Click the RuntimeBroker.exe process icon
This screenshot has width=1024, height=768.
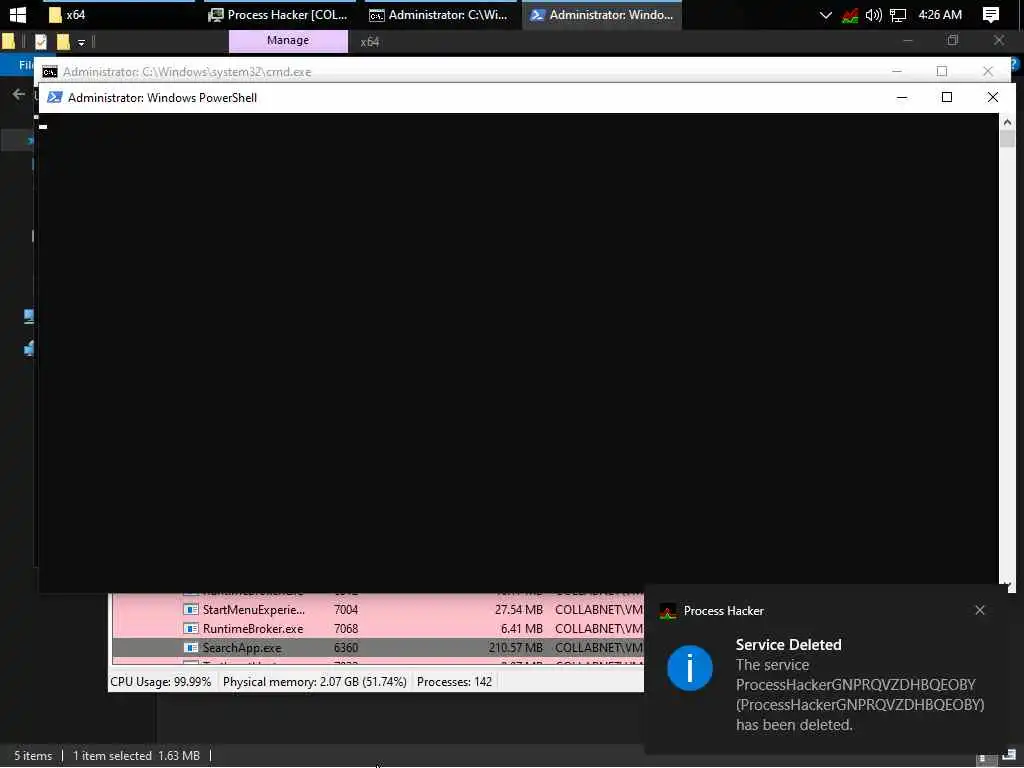[x=191, y=628]
